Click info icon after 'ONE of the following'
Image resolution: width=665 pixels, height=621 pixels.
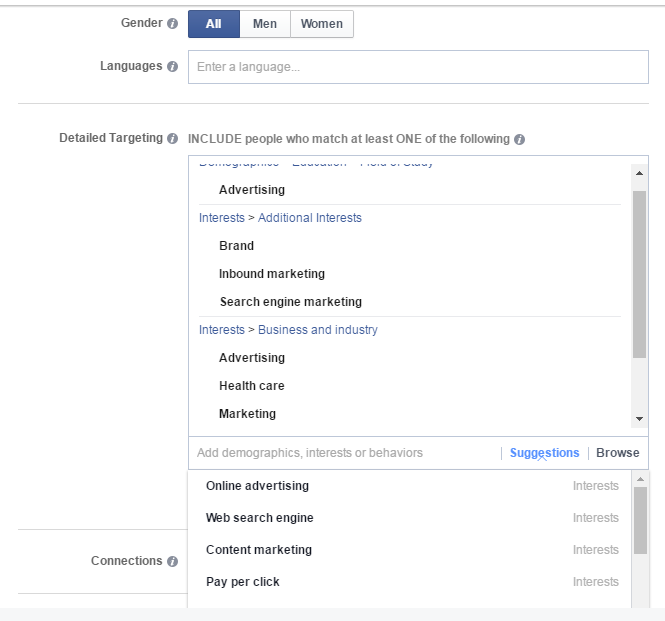pyautogui.click(x=520, y=140)
